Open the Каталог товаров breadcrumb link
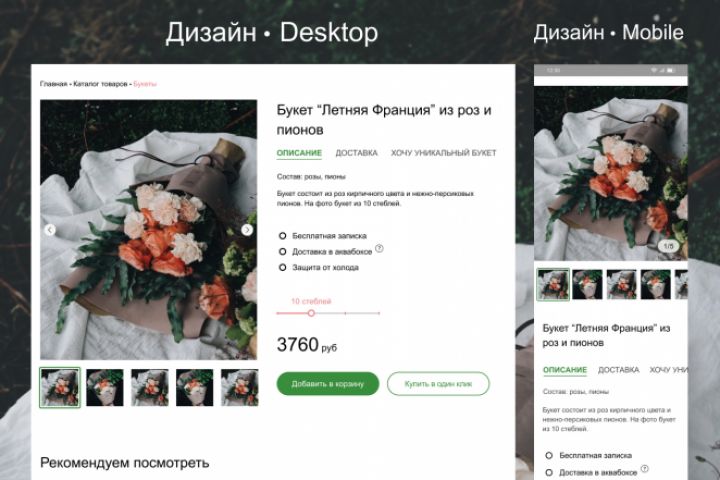Screen dimensions: 720x480 (100, 84)
